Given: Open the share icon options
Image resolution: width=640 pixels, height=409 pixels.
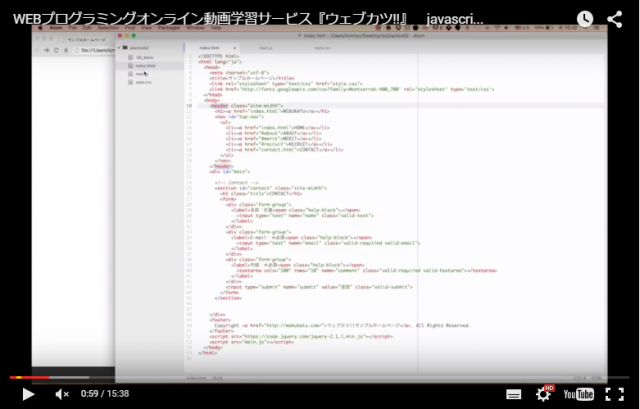Looking at the screenshot, I should [614, 19].
